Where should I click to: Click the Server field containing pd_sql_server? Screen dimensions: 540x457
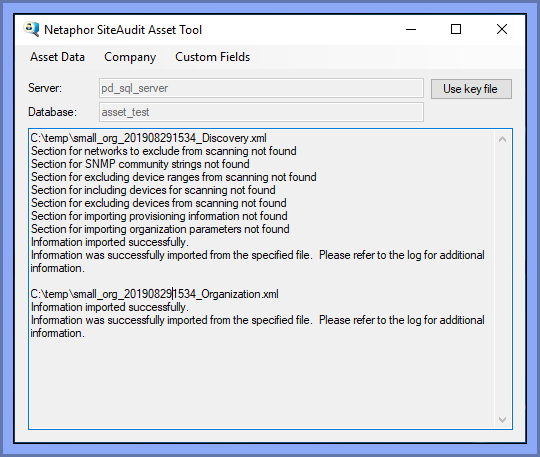pyautogui.click(x=261, y=88)
